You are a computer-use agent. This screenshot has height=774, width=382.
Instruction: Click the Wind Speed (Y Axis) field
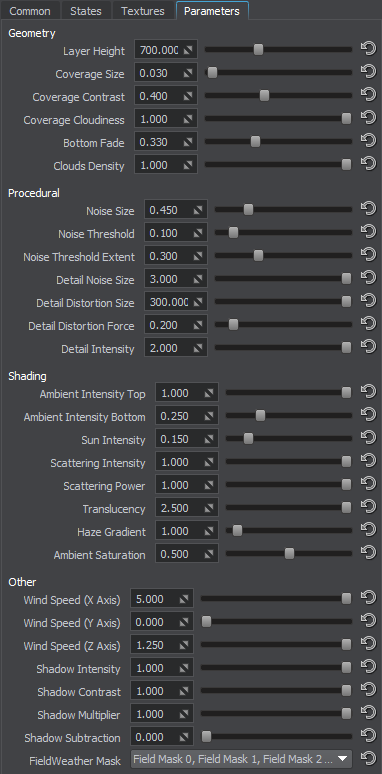click(162, 622)
